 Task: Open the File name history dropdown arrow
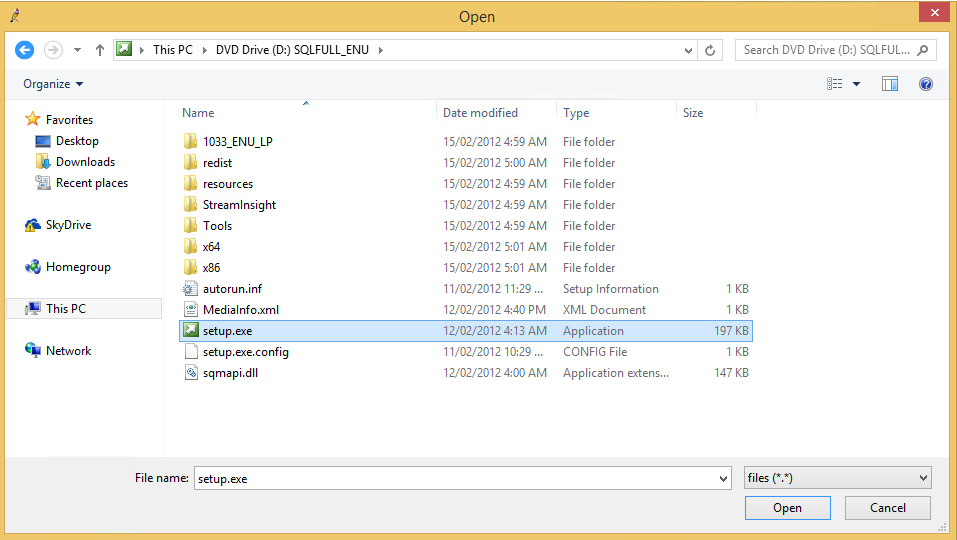(723, 478)
